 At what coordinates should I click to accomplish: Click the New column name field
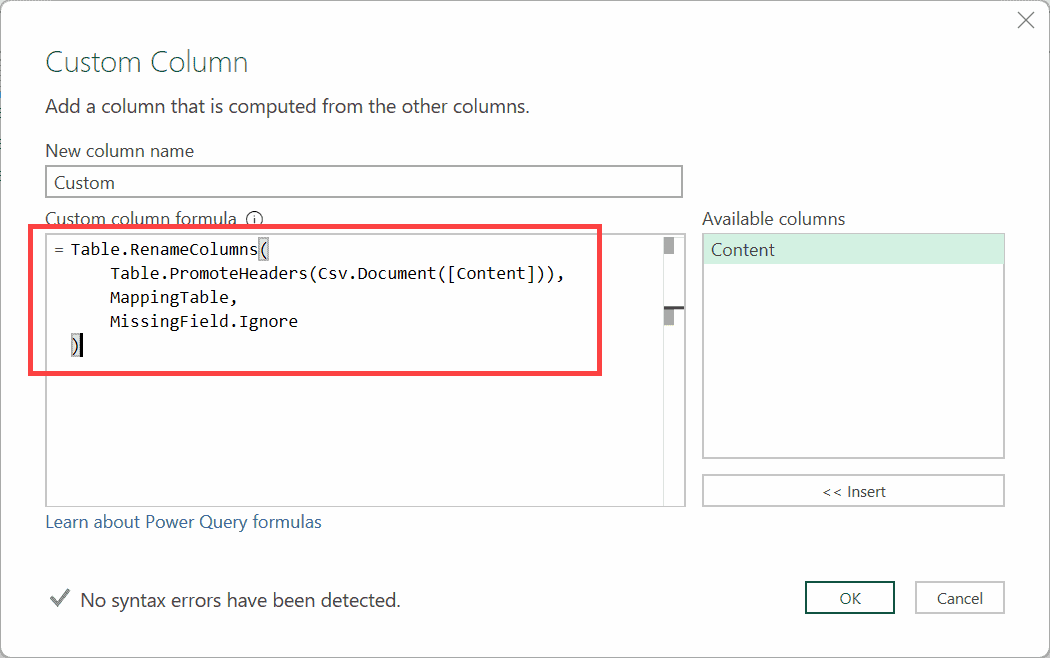click(363, 182)
